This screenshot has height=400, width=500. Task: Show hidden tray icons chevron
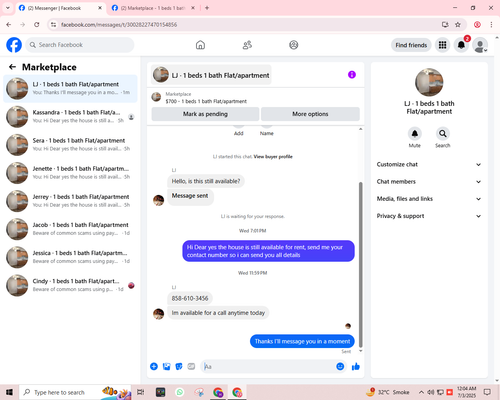click(421, 392)
